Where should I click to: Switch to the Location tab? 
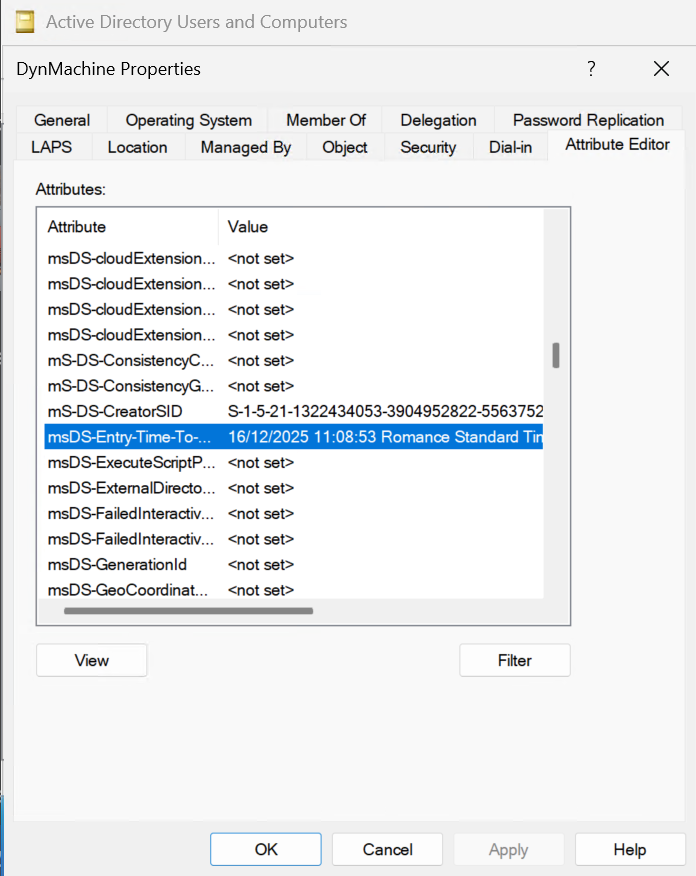(137, 146)
